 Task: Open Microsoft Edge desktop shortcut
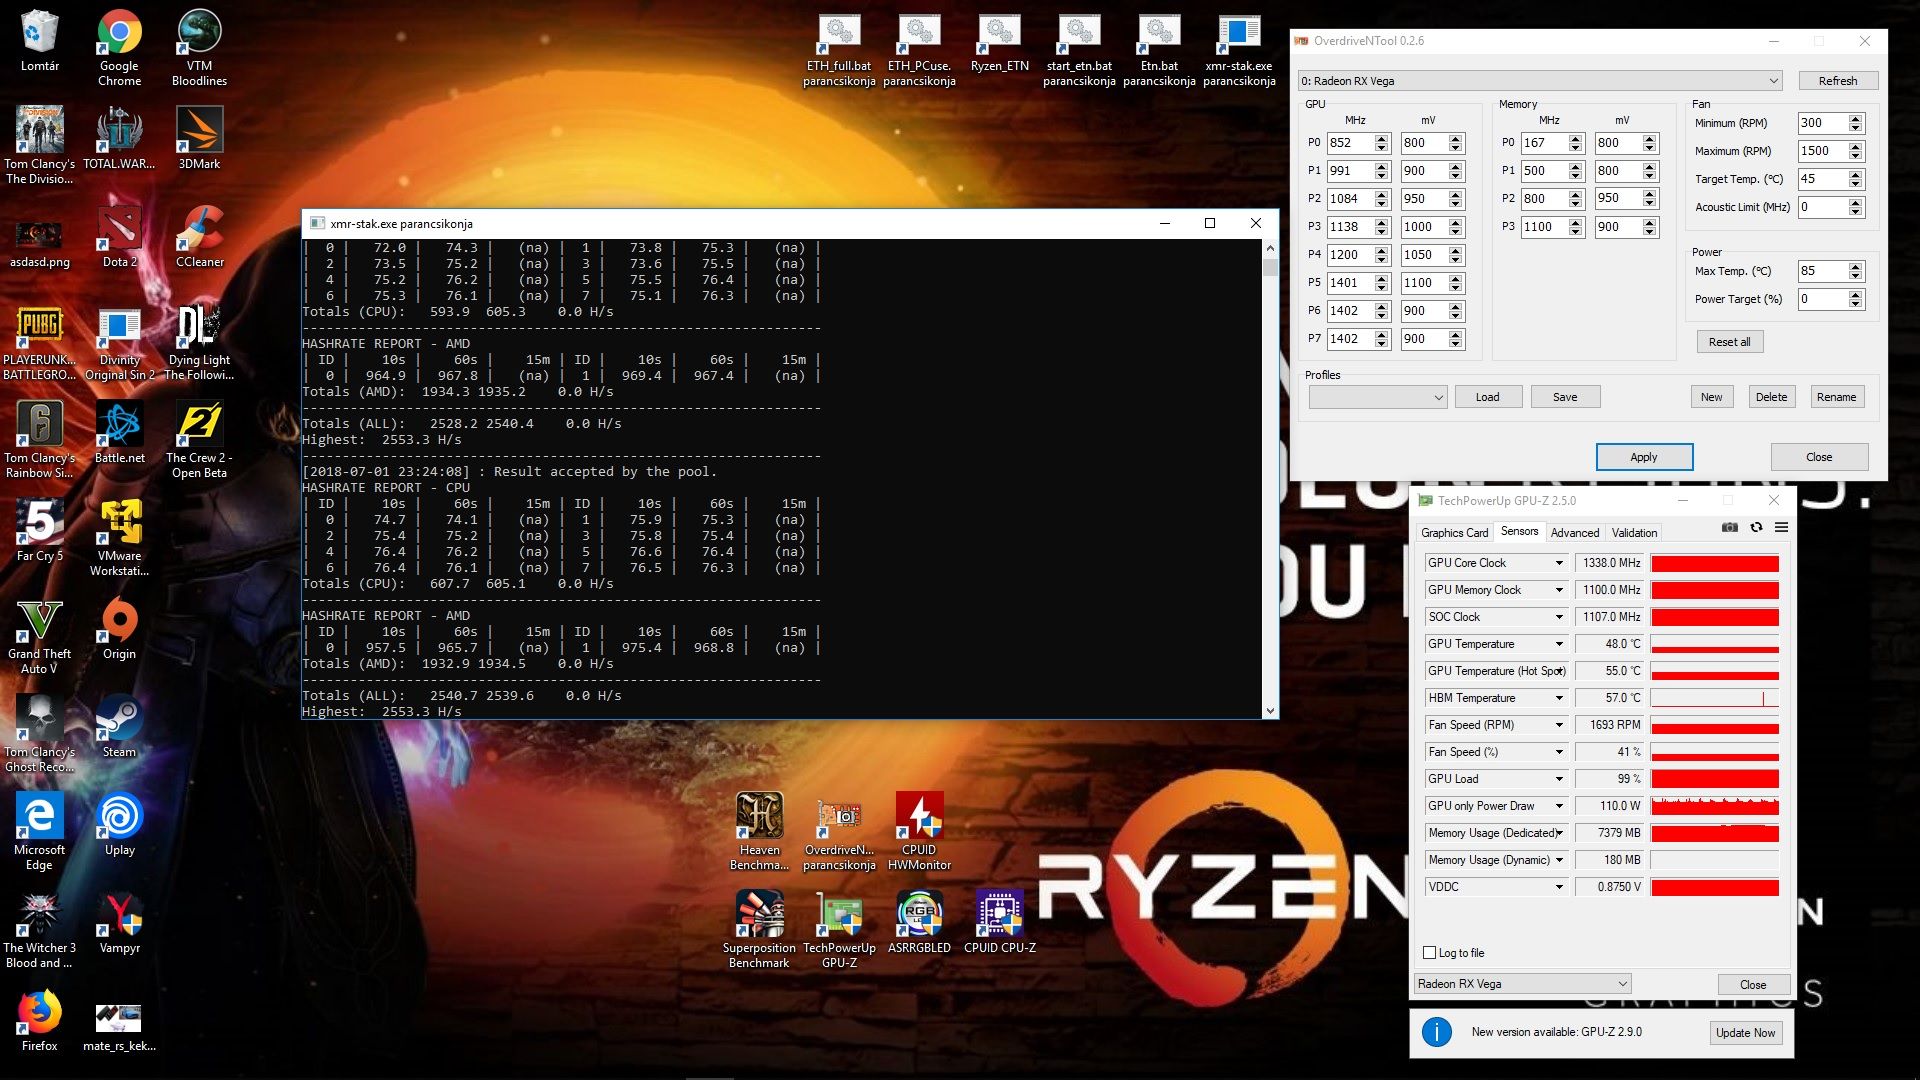click(40, 832)
